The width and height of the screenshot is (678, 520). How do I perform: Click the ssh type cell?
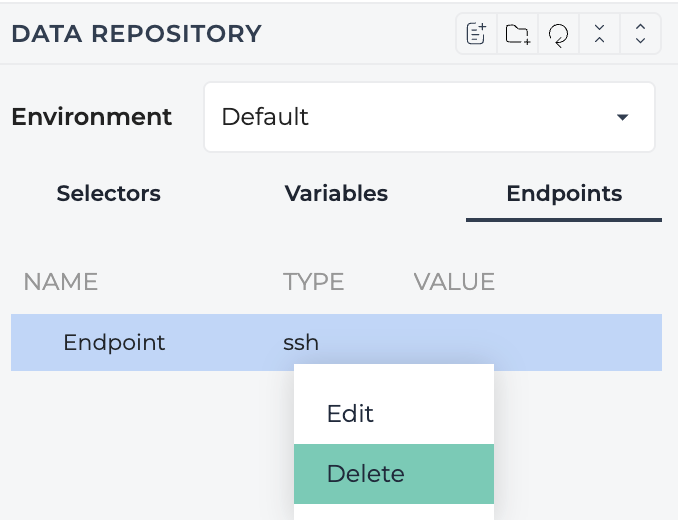(301, 342)
